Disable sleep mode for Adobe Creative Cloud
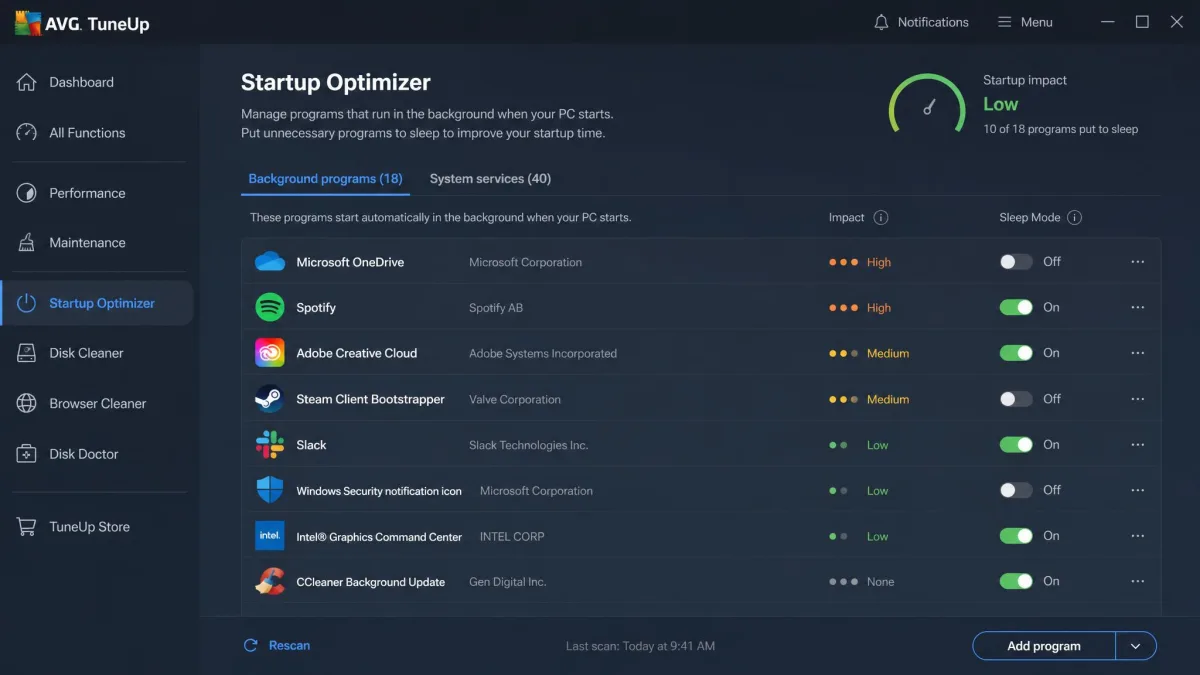Image resolution: width=1200 pixels, height=675 pixels. pos(1016,353)
